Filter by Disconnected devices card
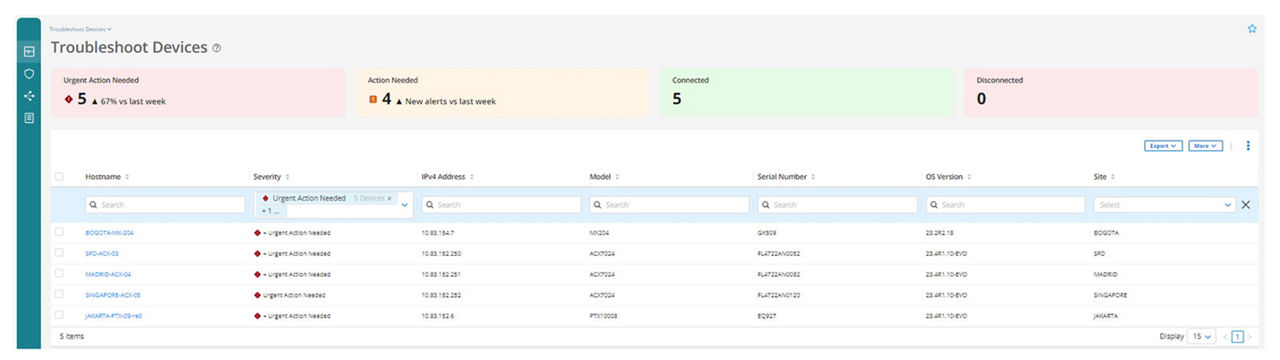The height and width of the screenshot is (360, 1280). coord(1112,93)
